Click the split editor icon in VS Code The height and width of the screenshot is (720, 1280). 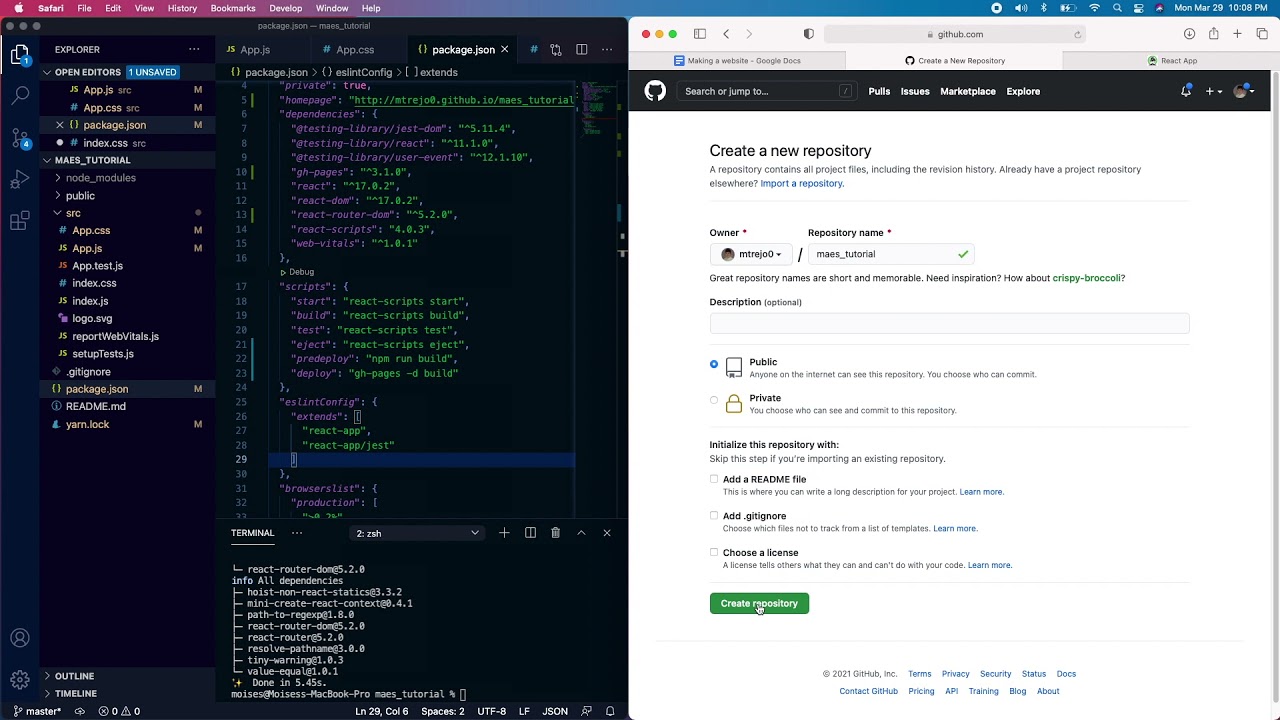pos(581,49)
